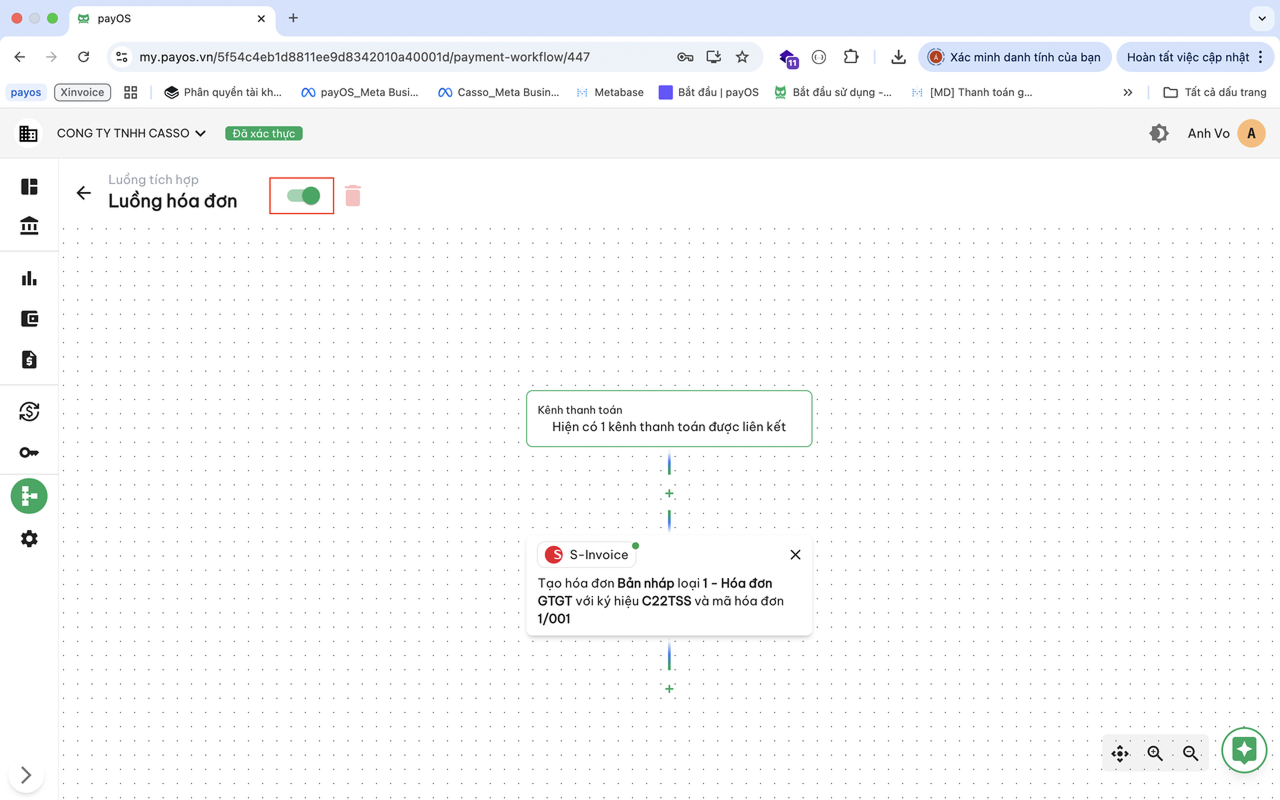Open the Metabase bookmark
Viewport: 1280px width, 800px height.
(609, 92)
